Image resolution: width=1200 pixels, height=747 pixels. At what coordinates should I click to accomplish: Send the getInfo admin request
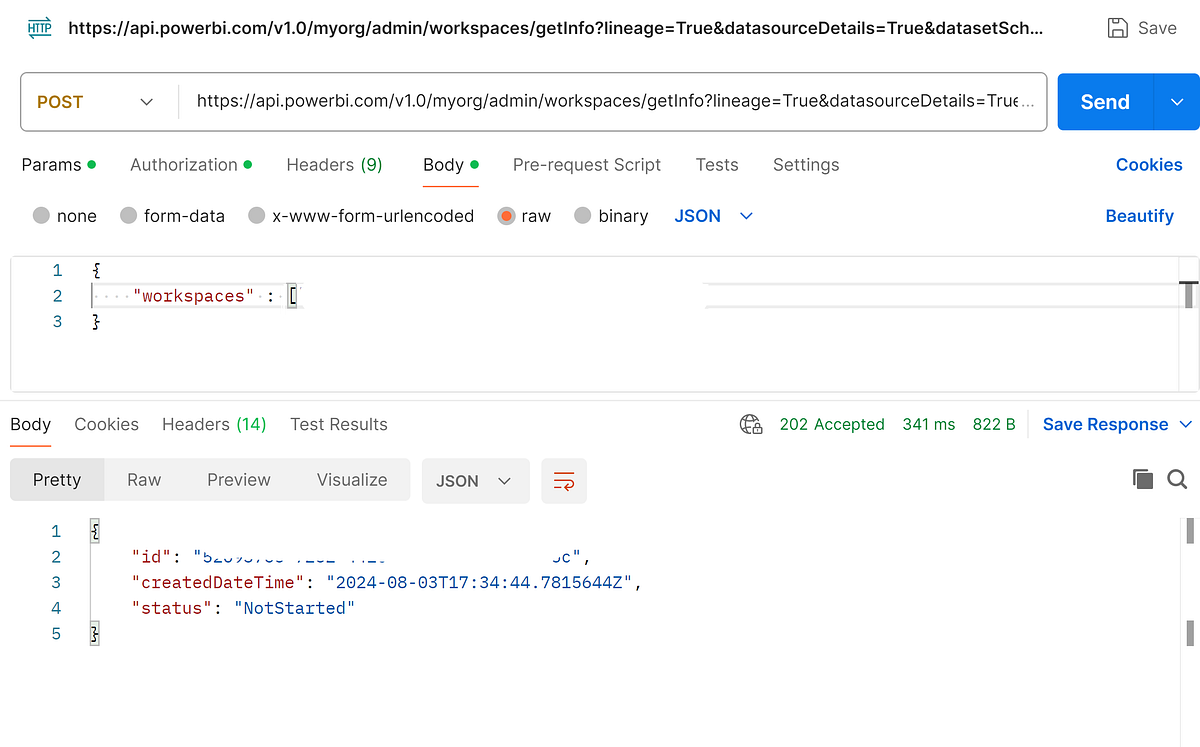1104,101
